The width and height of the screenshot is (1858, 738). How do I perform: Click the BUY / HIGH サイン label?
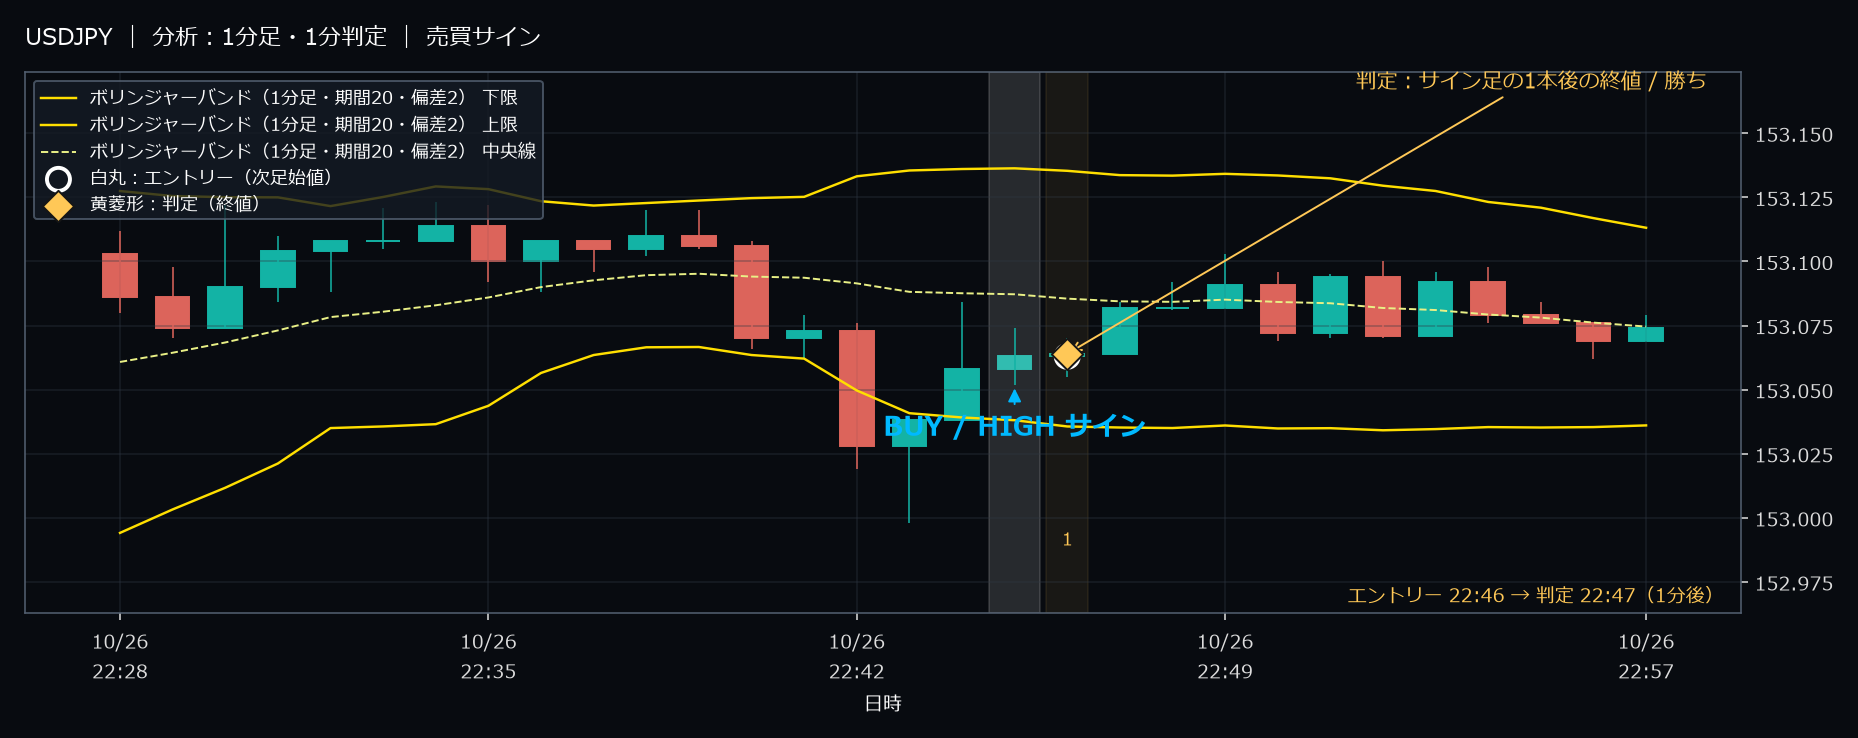1014,427
